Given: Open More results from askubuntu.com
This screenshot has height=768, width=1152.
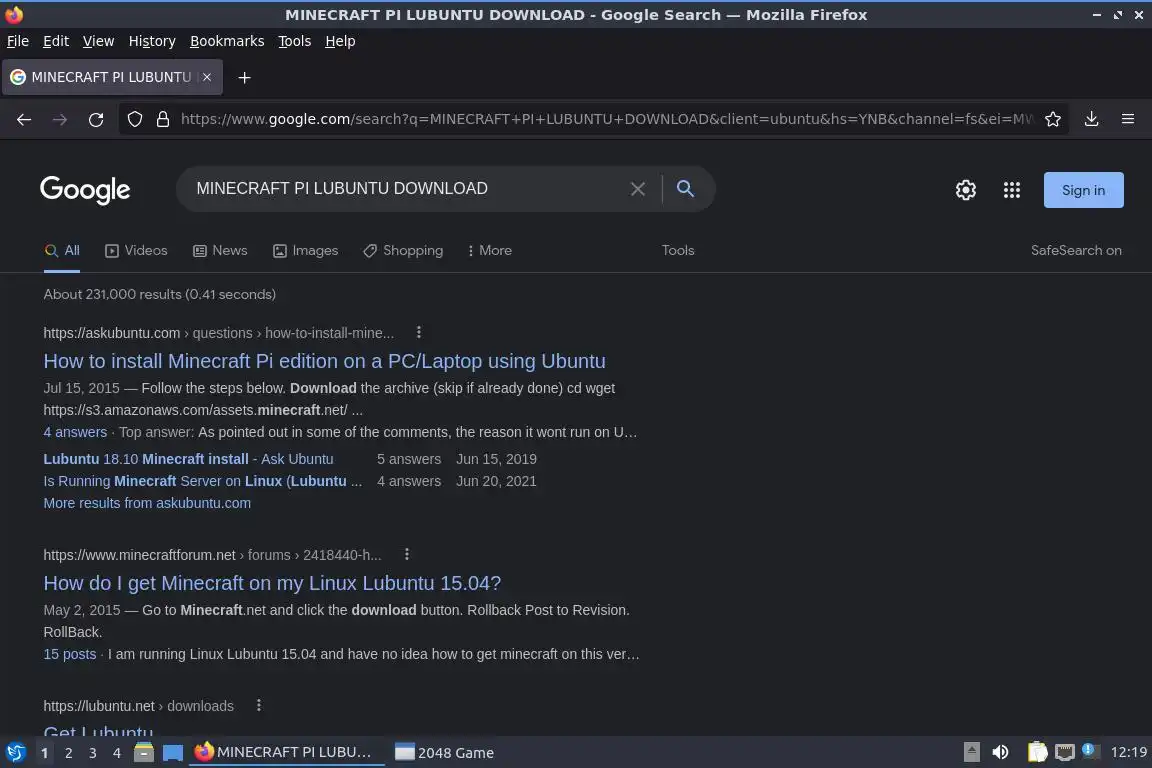Looking at the screenshot, I should tap(147, 503).
